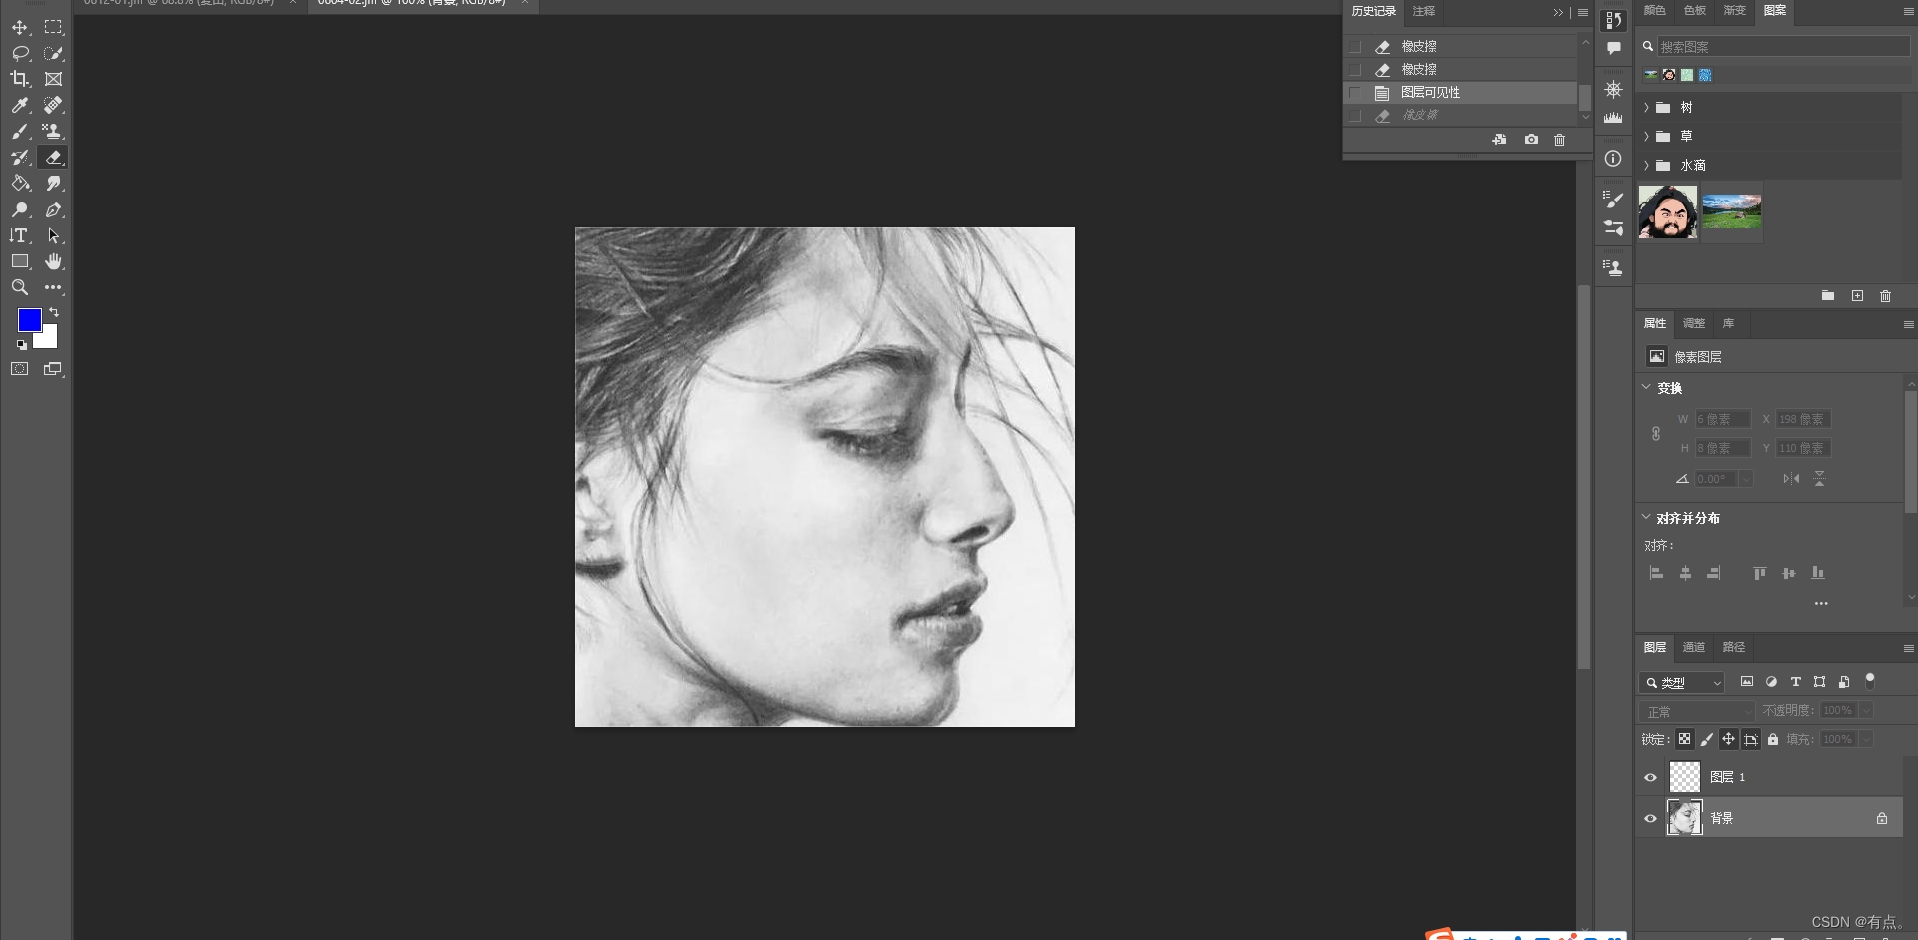The width and height of the screenshot is (1918, 940).
Task: Switch to the 通道 tab
Action: 1694,647
